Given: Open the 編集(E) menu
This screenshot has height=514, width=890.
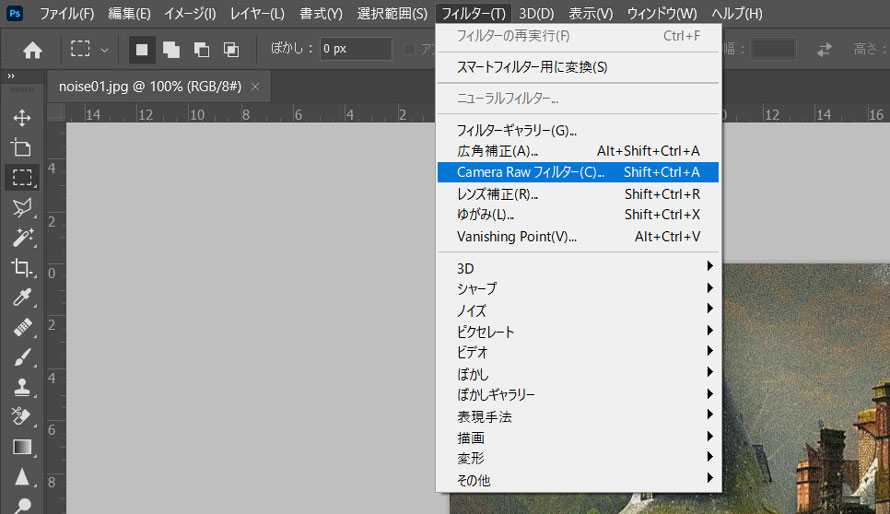Looking at the screenshot, I should pyautogui.click(x=129, y=13).
